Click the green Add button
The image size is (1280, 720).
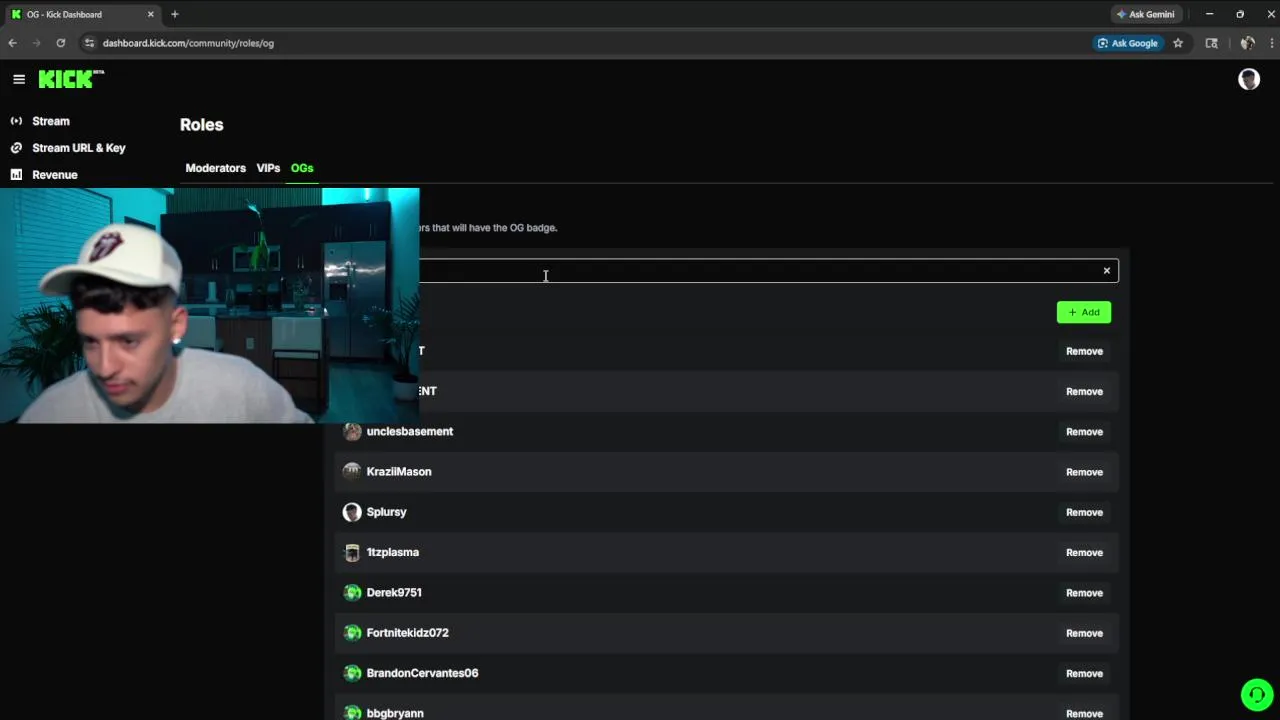coord(1084,312)
